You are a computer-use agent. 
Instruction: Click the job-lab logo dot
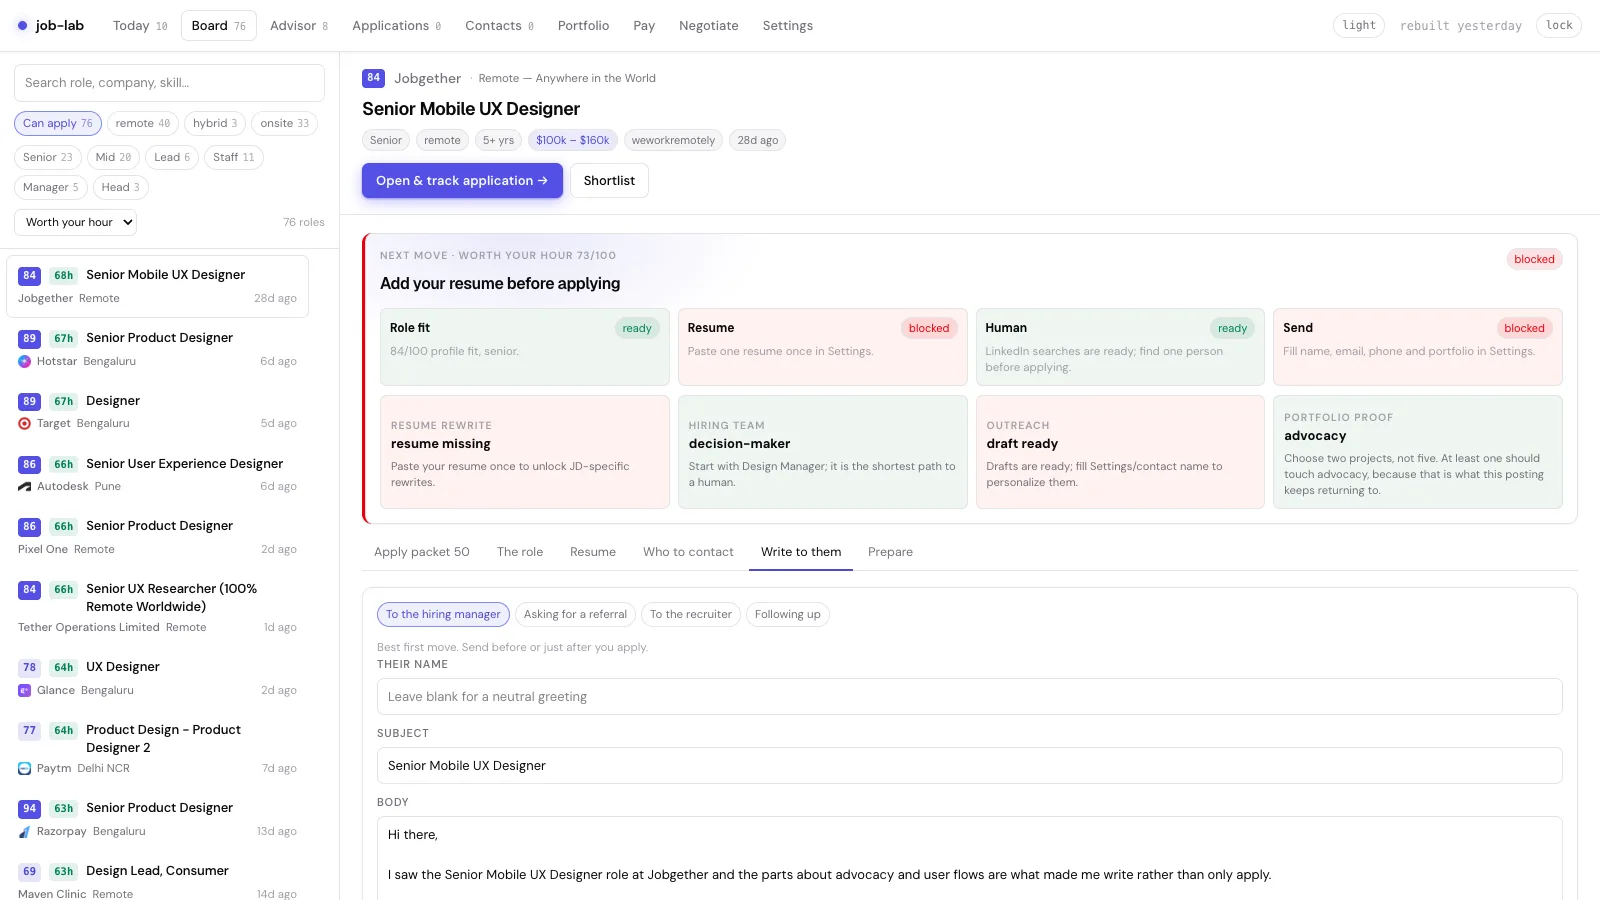[x=22, y=26]
